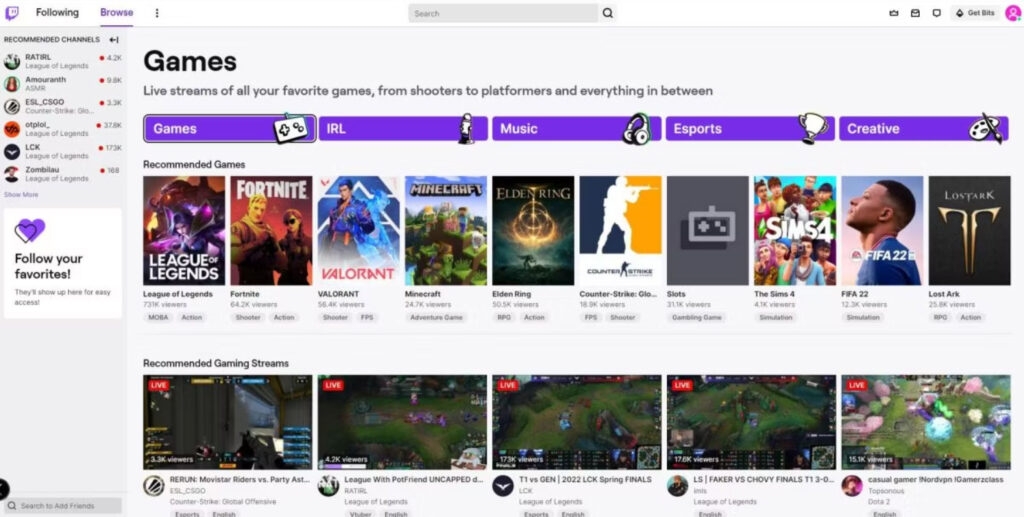Image resolution: width=1024 pixels, height=517 pixels.
Task: Click the search magnifier button
Action: click(607, 13)
